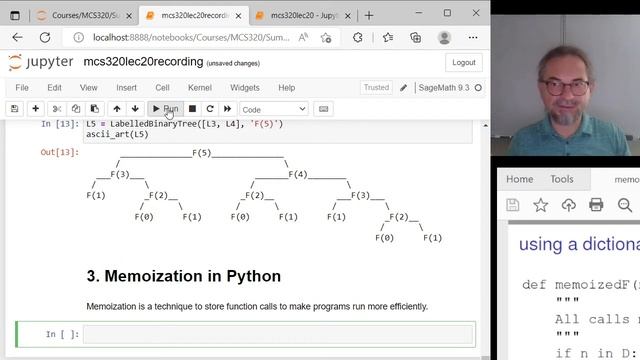Image resolution: width=640 pixels, height=360 pixels.
Task: Open the browser profile avatar
Action: click(x=444, y=38)
